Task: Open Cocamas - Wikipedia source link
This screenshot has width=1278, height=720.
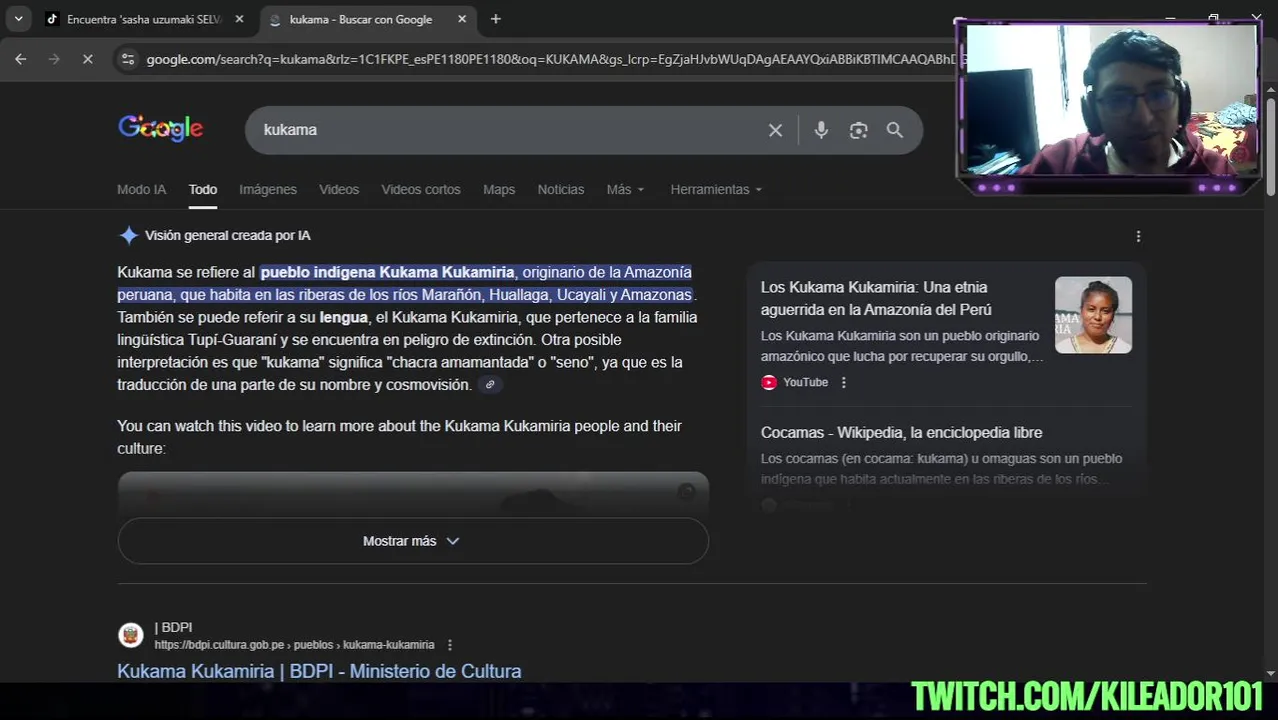Action: tap(901, 432)
